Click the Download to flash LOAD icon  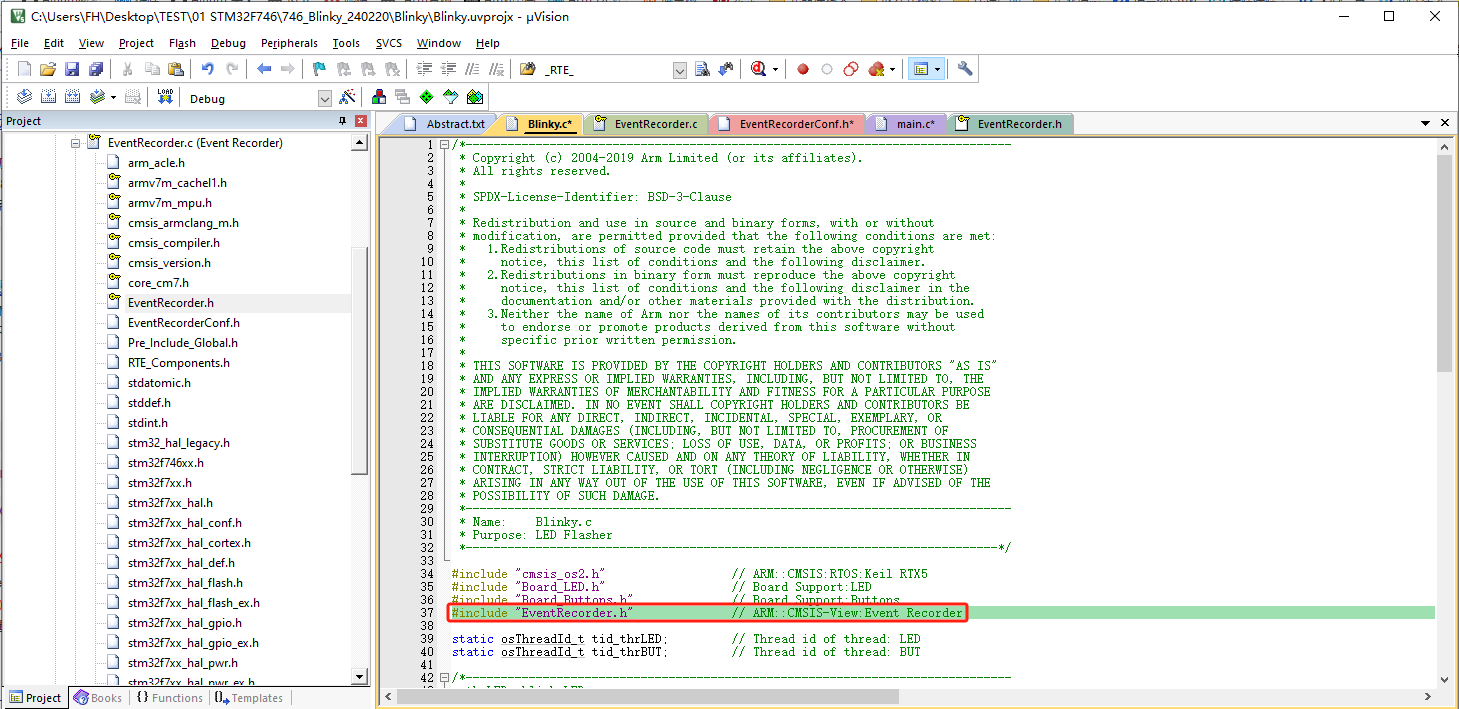[165, 97]
